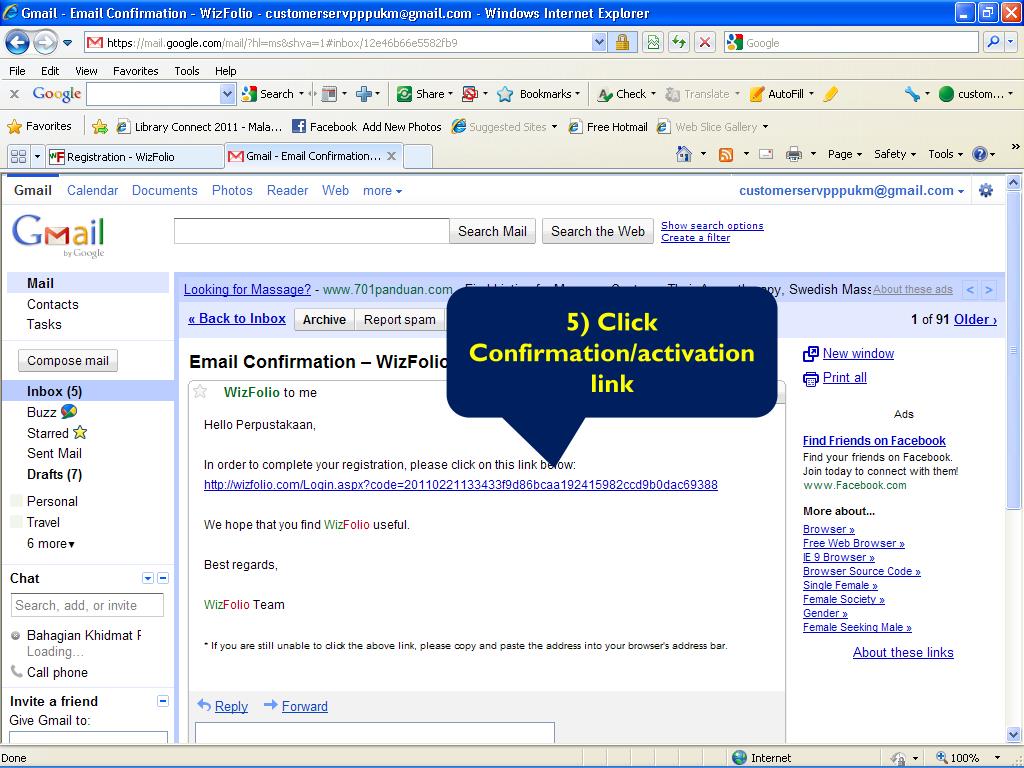Image resolution: width=1024 pixels, height=768 pixels.
Task: Collapse the Invite a friend section
Action: (163, 701)
